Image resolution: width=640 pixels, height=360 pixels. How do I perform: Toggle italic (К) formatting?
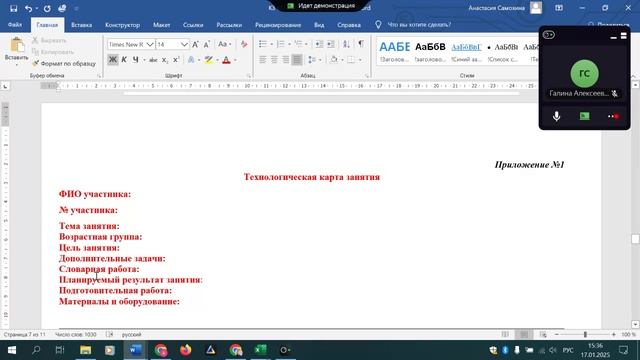[x=124, y=60]
